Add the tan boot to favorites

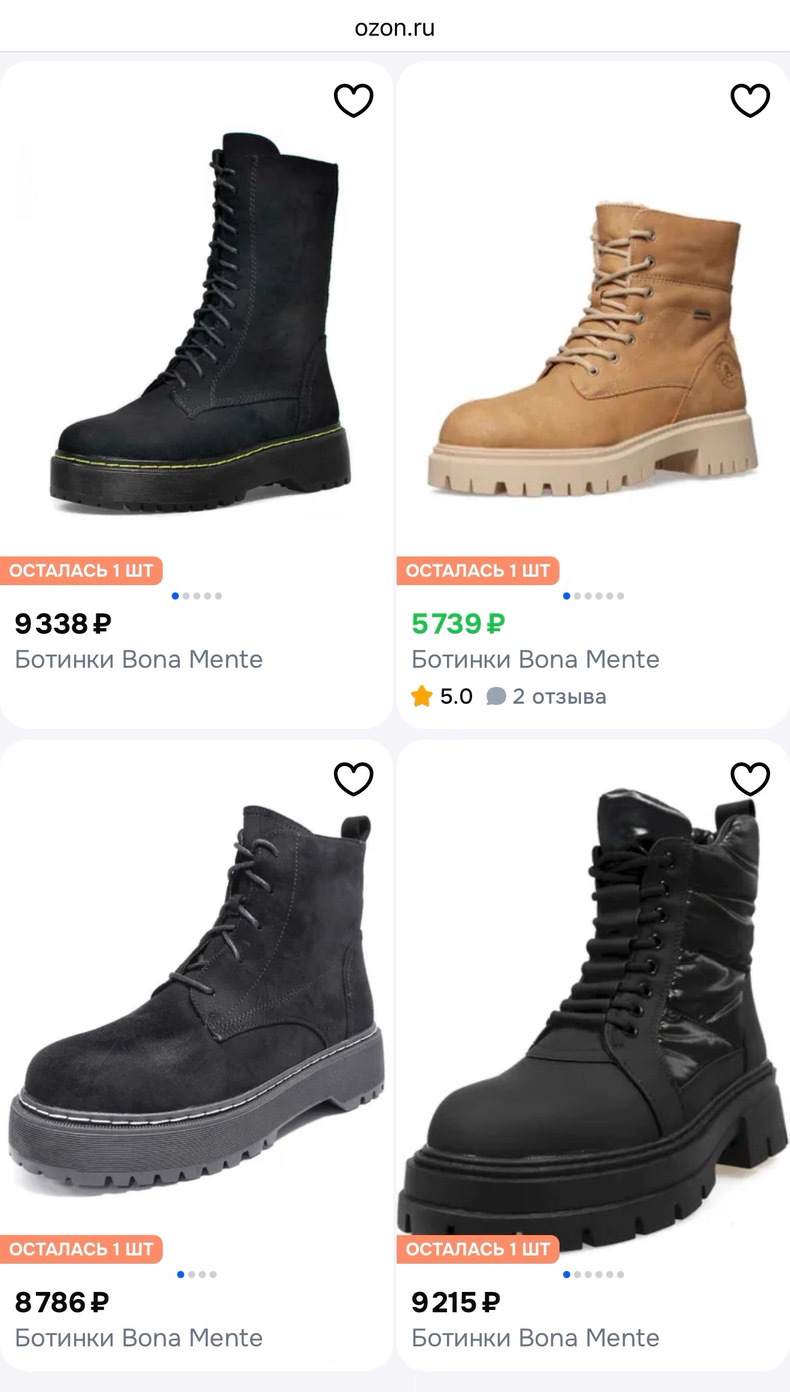[750, 100]
